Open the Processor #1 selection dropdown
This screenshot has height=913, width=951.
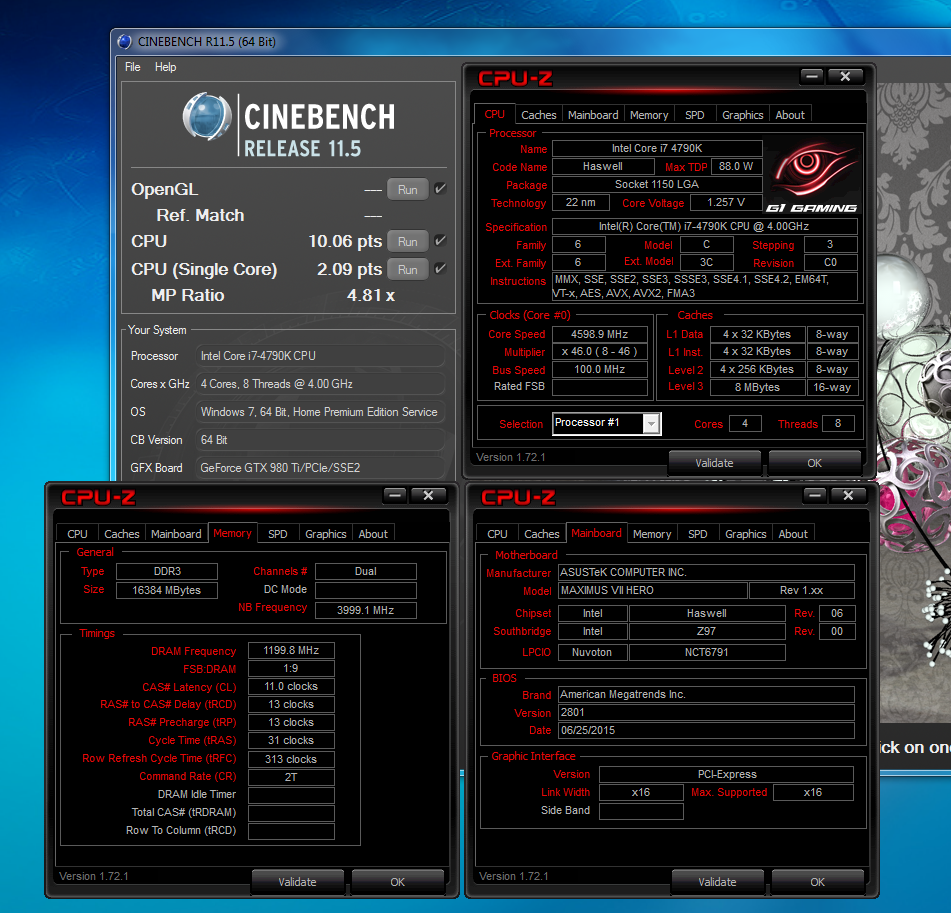click(651, 423)
